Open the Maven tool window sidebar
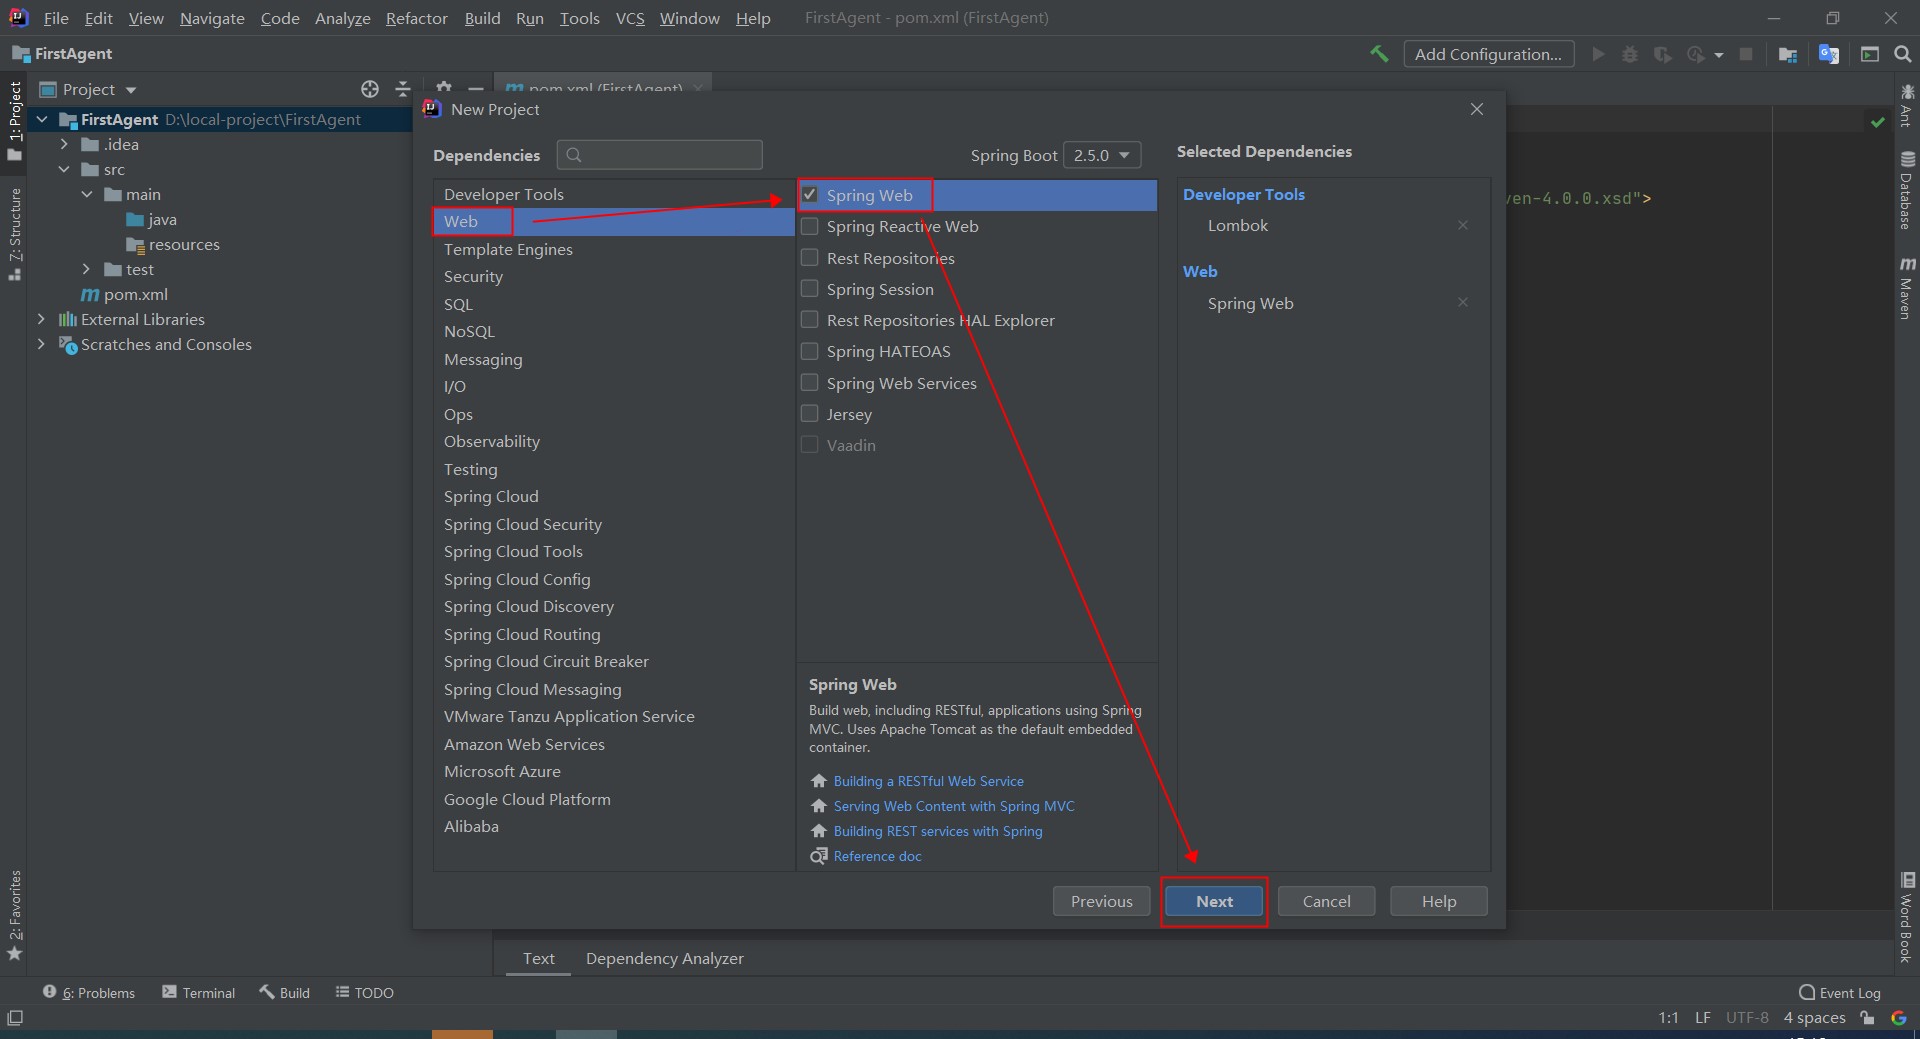The width and height of the screenshot is (1920, 1039). coord(1907,288)
